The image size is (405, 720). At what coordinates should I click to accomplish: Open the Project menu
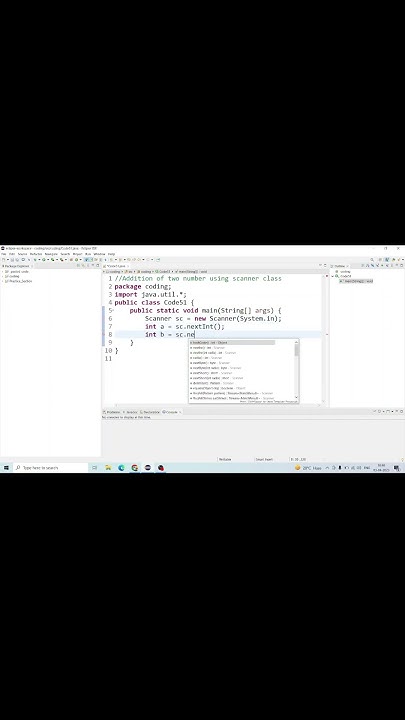[x=78, y=254]
